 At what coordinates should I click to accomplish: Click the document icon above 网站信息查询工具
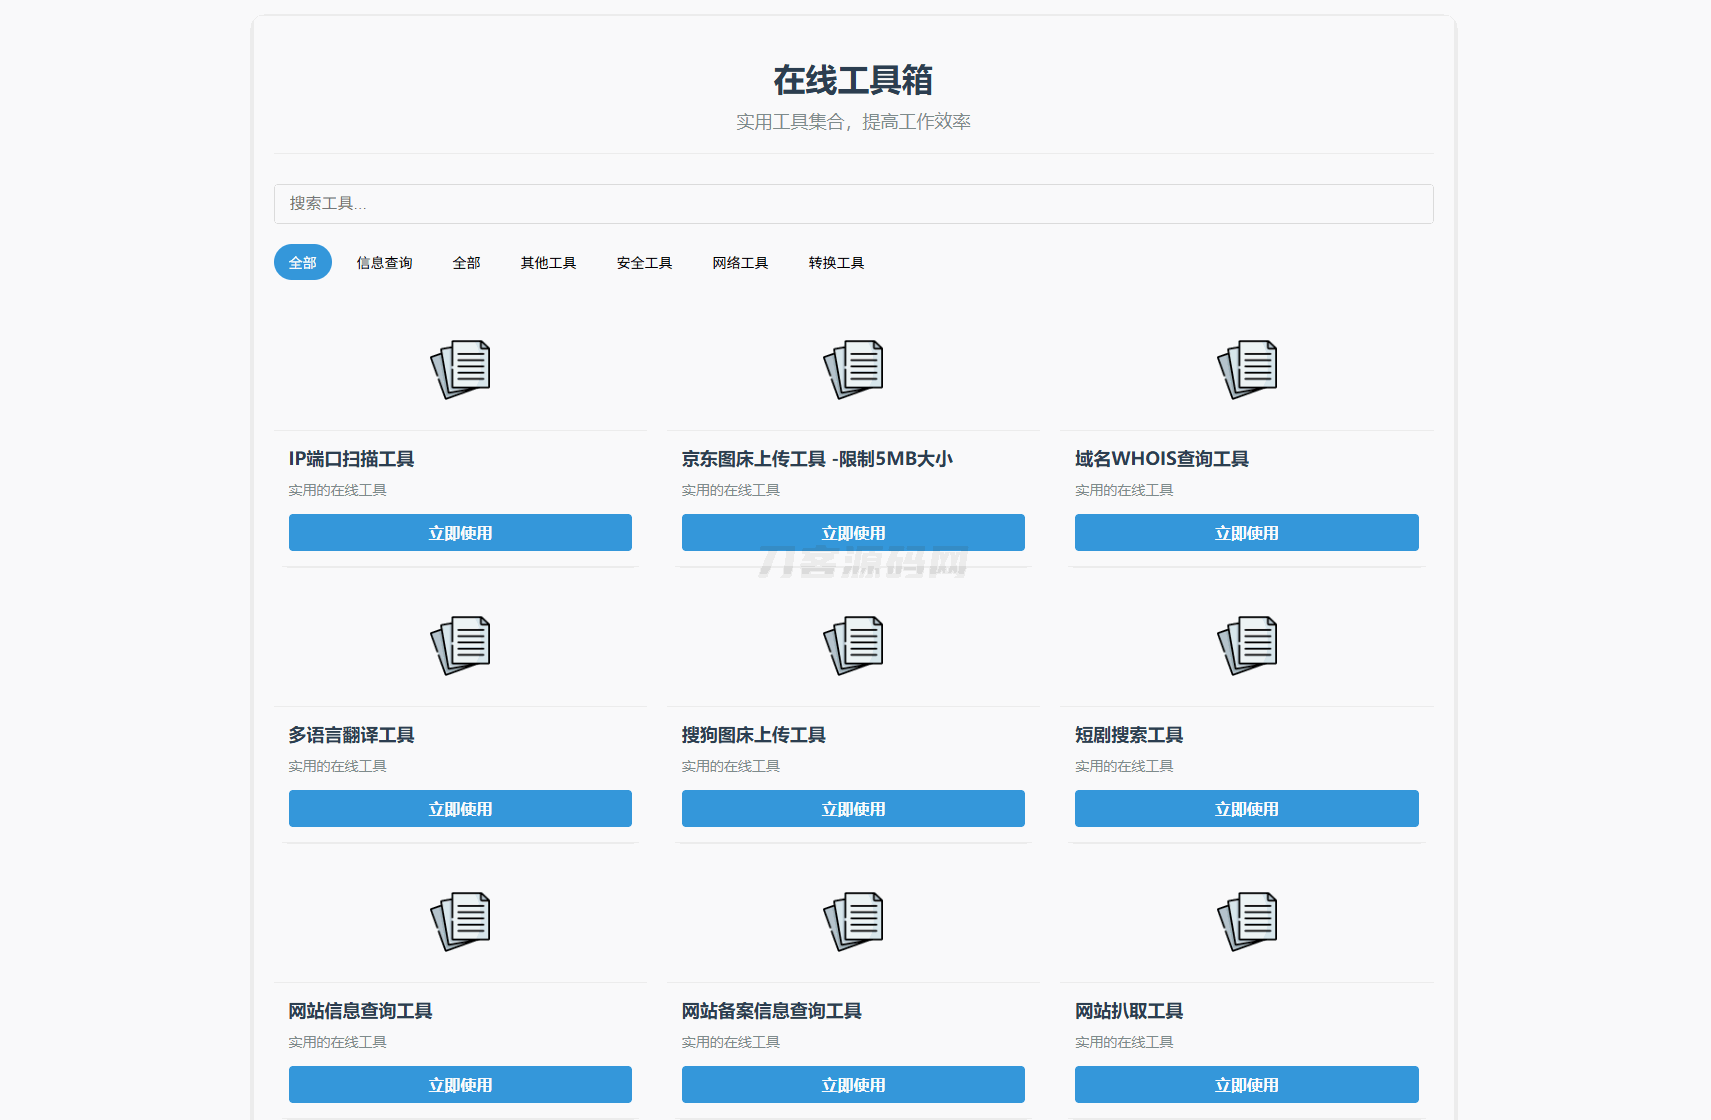point(460,921)
